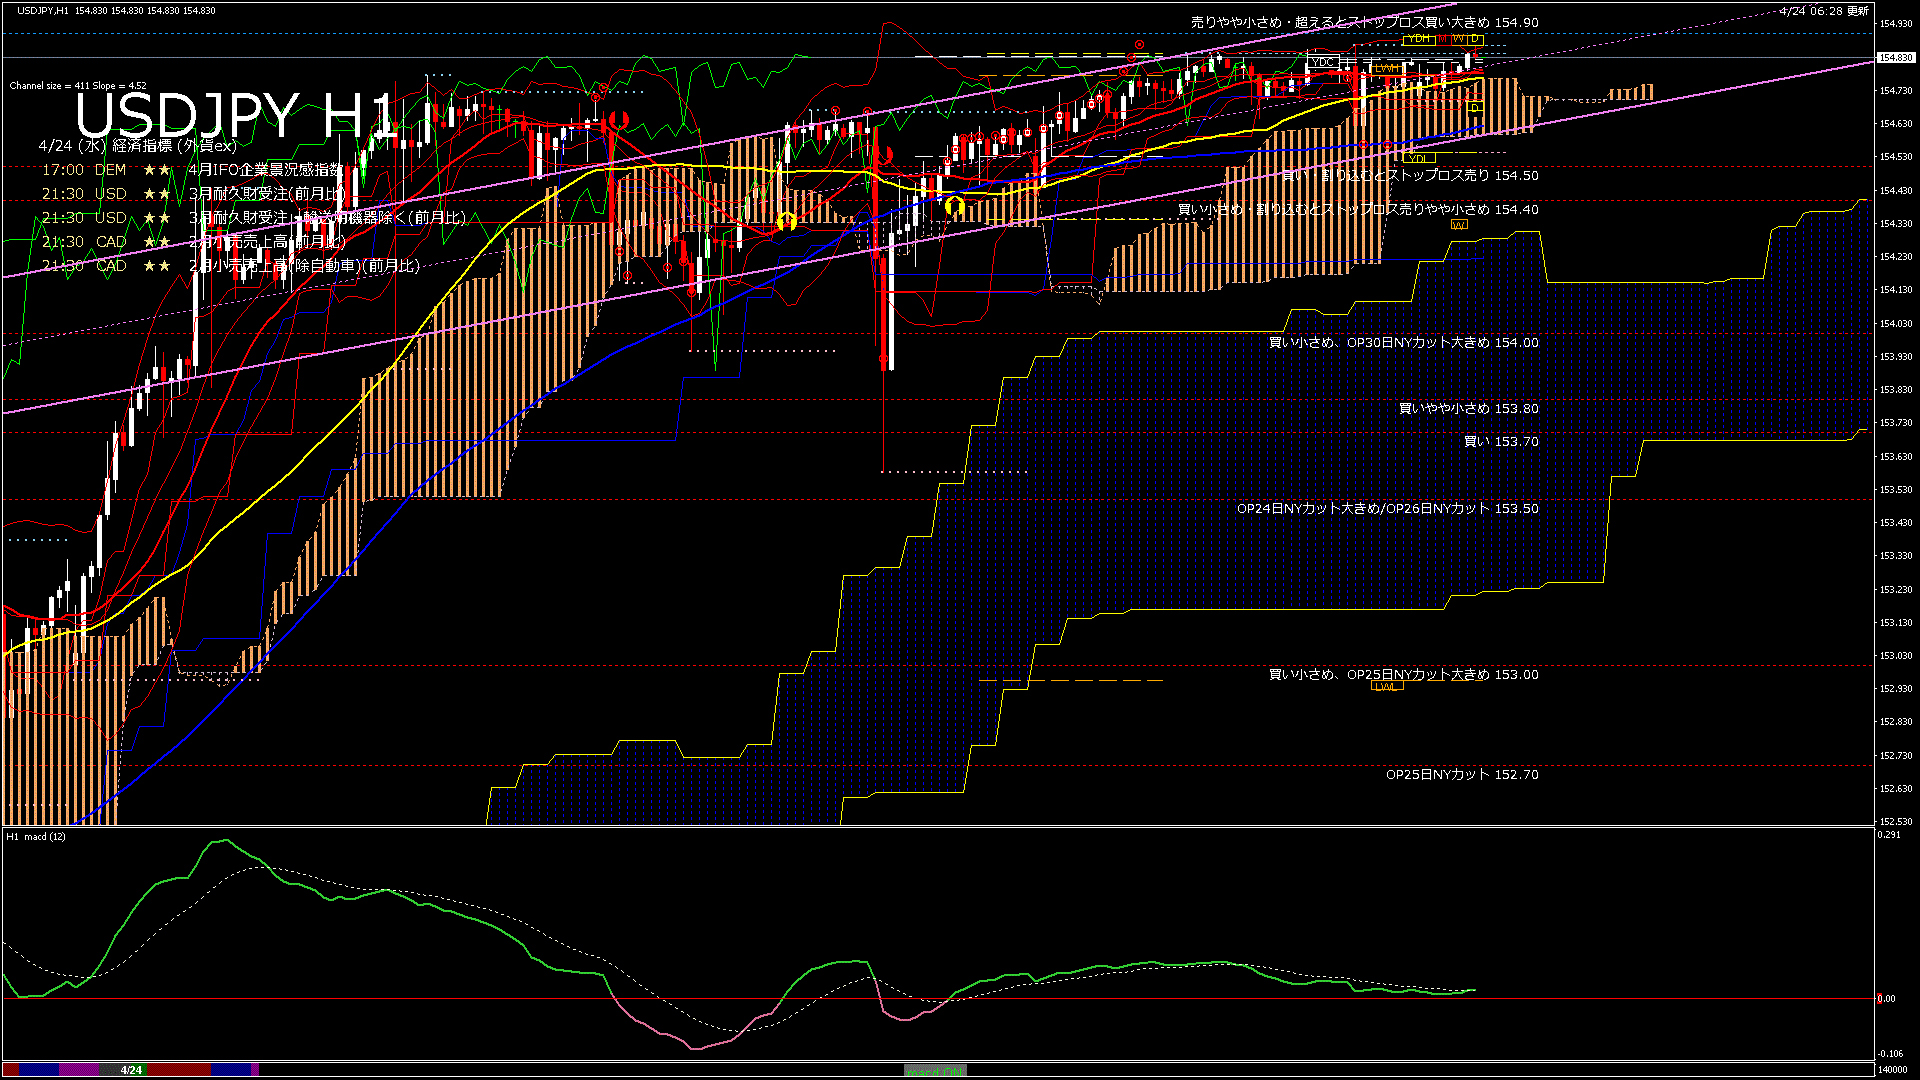
Task: Click the 4/24 date marker on timeline
Action: click(131, 1070)
